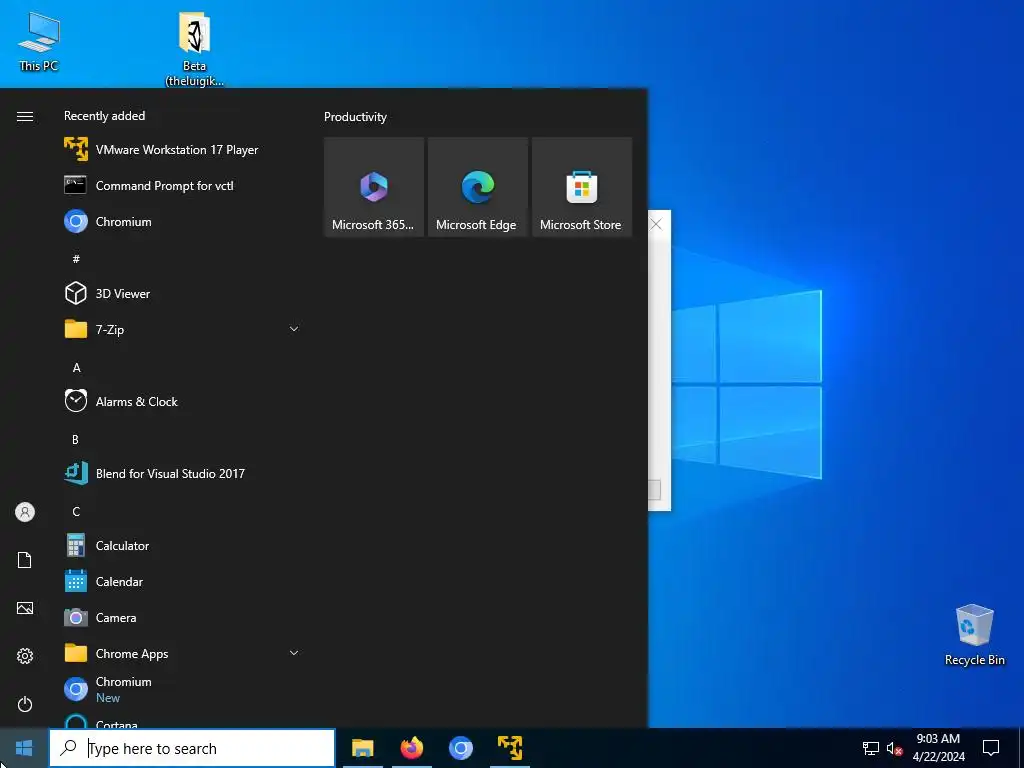Image resolution: width=1024 pixels, height=768 pixels.
Task: Open the Microsoft Store tile
Action: tap(582, 187)
